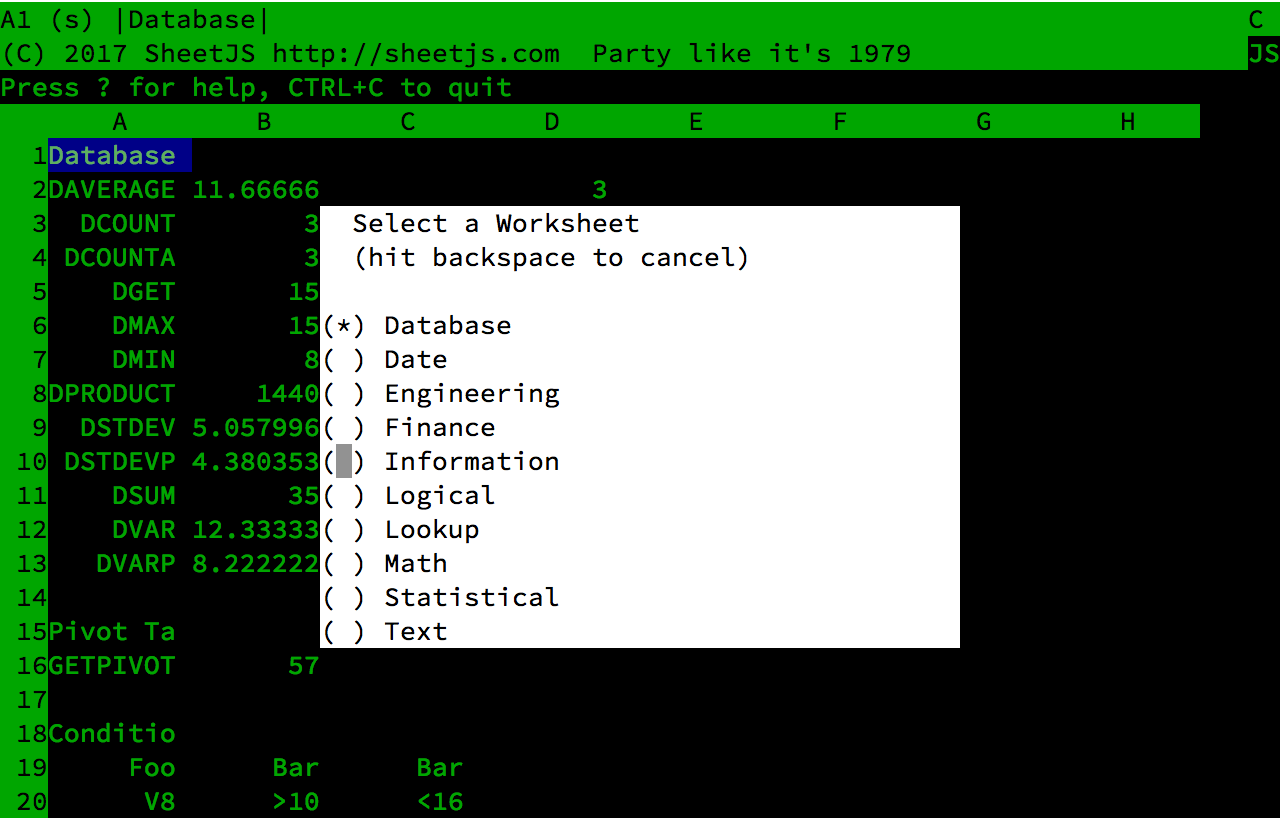This screenshot has width=1282, height=820.
Task: Select the Logical worksheet radio option
Action: coord(344,496)
